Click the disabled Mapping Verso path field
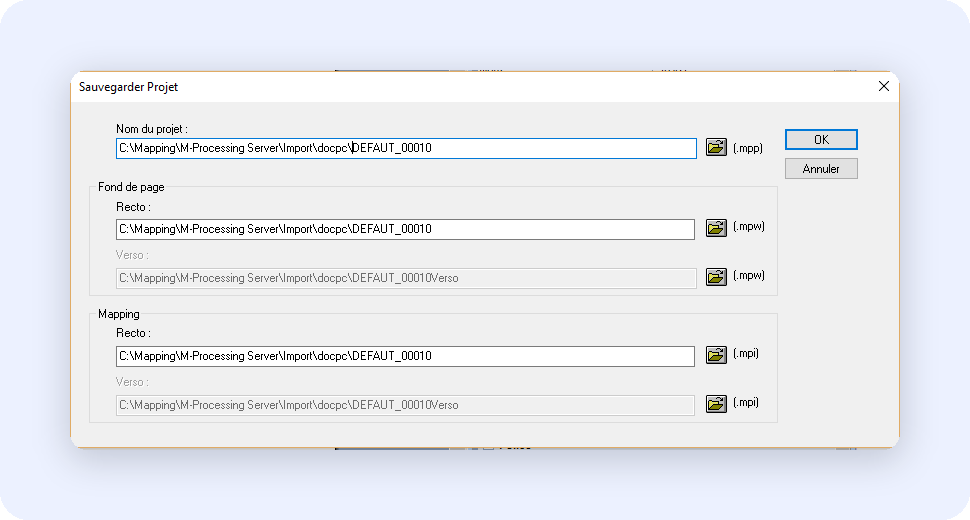This screenshot has height=520, width=970. tap(405, 405)
